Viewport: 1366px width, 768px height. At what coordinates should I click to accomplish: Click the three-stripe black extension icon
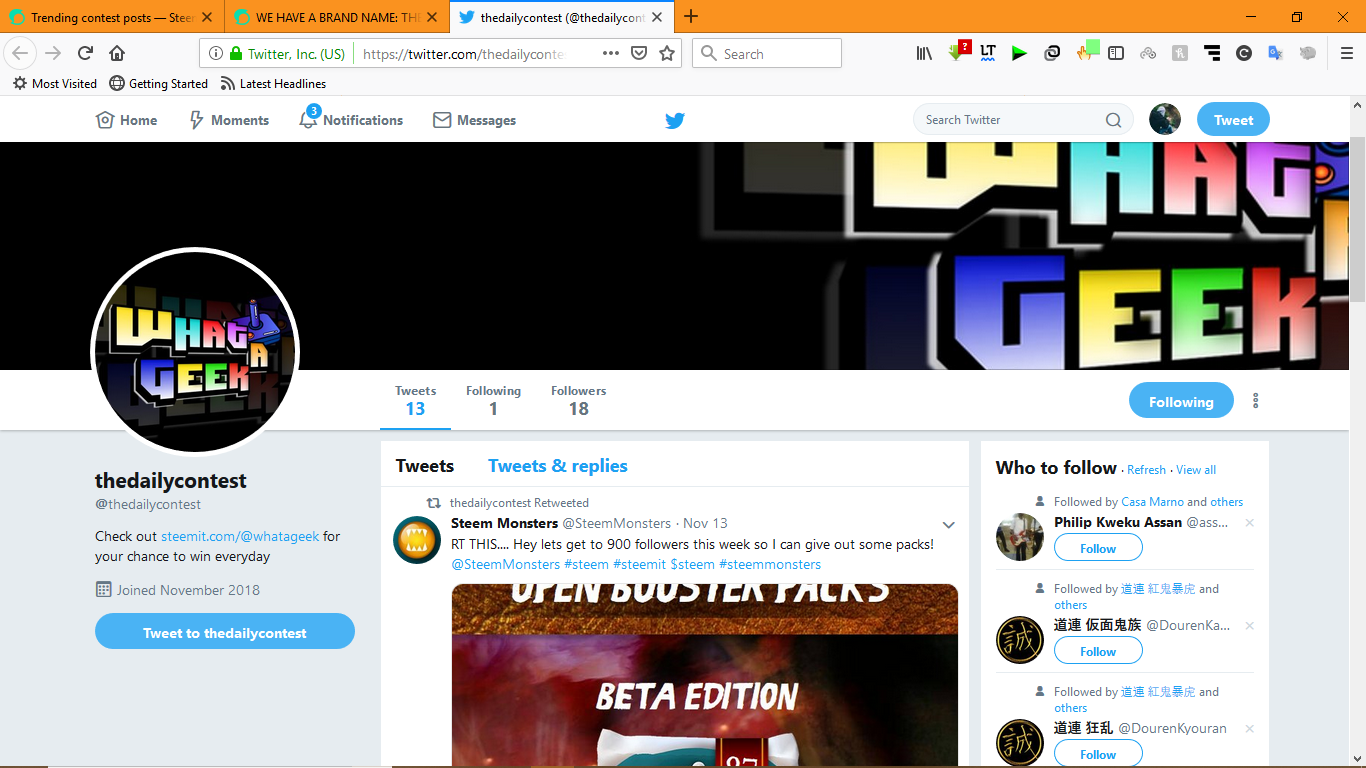(x=1212, y=54)
